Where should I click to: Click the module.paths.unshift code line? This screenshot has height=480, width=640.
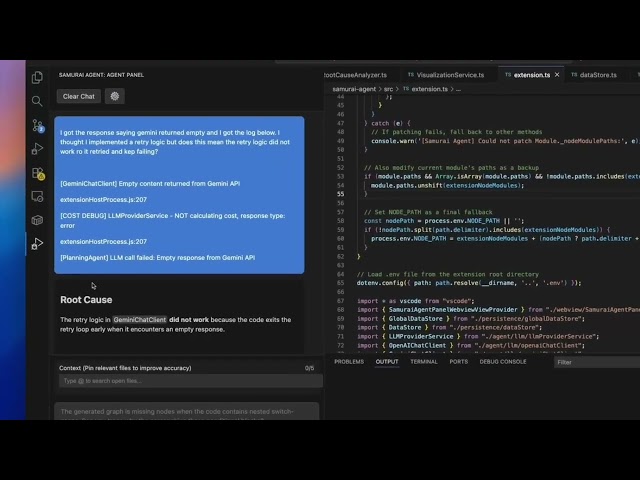click(447, 185)
